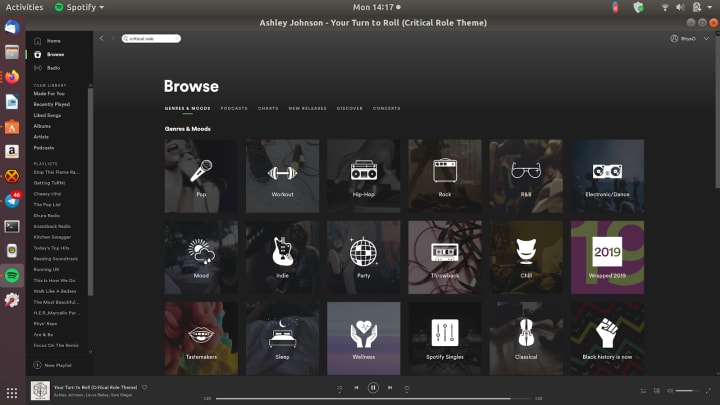The height and width of the screenshot is (405, 720).
Task: Open Firefox from the Ubuntu dock
Action: tap(12, 77)
